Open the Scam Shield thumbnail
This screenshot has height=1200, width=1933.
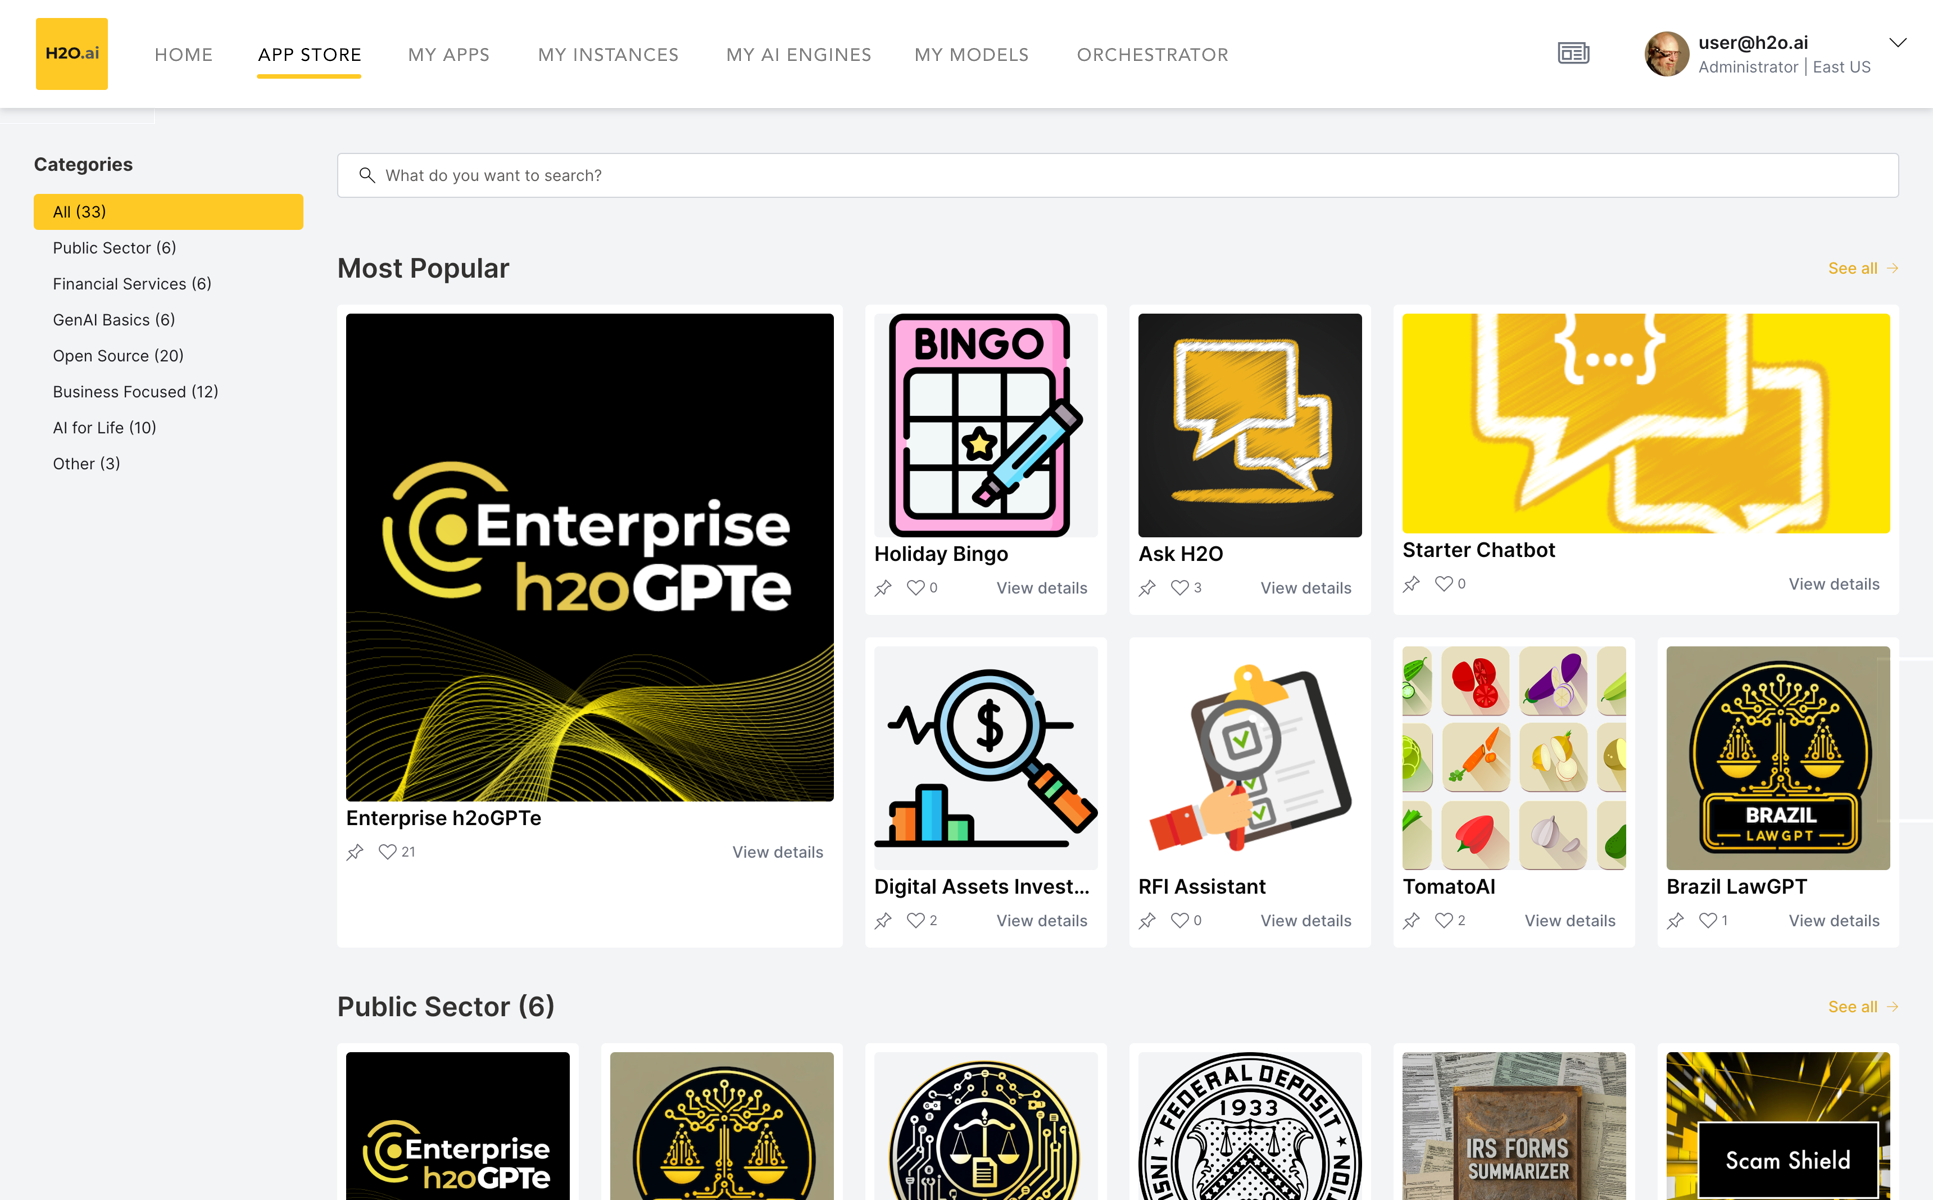tap(1778, 1126)
